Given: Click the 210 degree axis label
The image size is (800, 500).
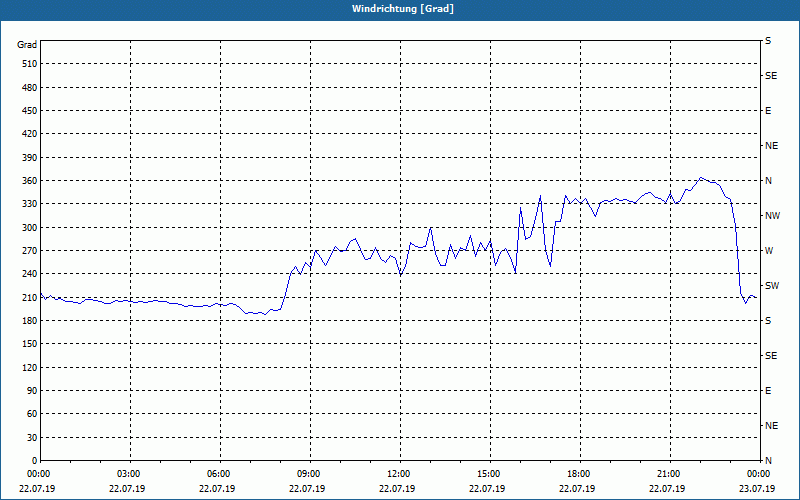Looking at the screenshot, I should (x=29, y=297).
